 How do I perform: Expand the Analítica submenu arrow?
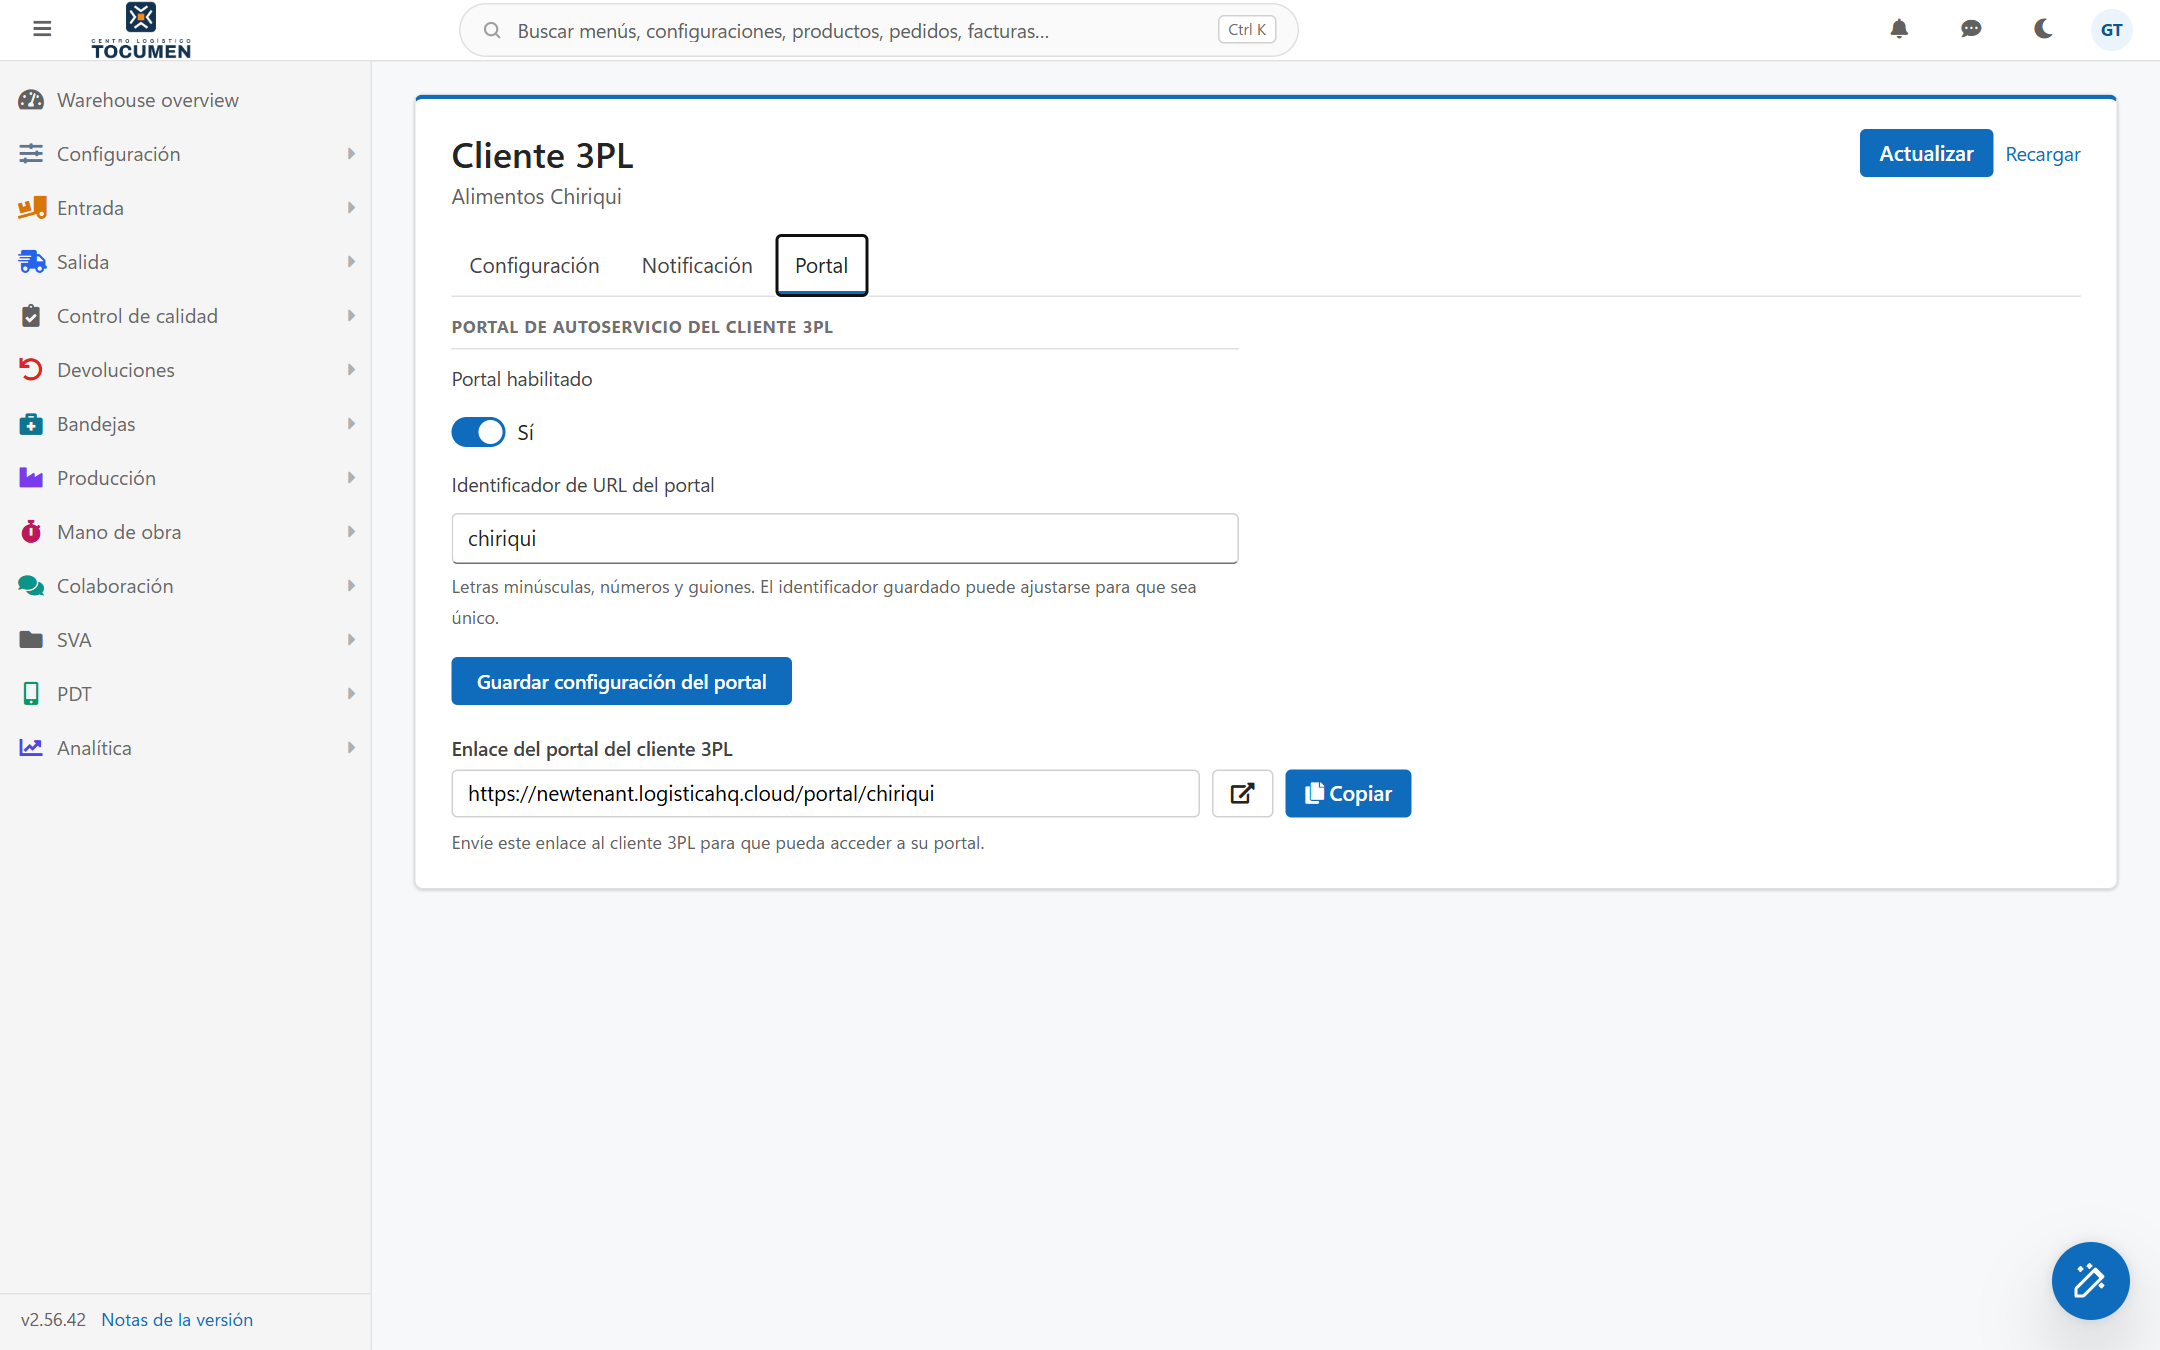tap(351, 748)
